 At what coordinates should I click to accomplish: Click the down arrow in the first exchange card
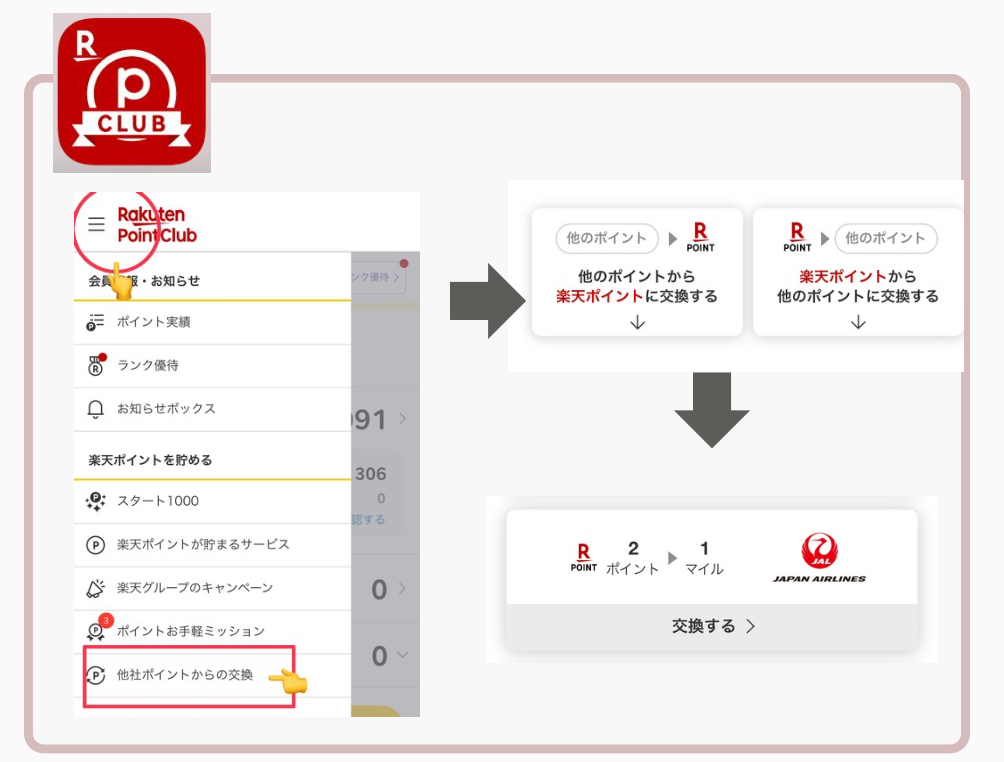[637, 322]
